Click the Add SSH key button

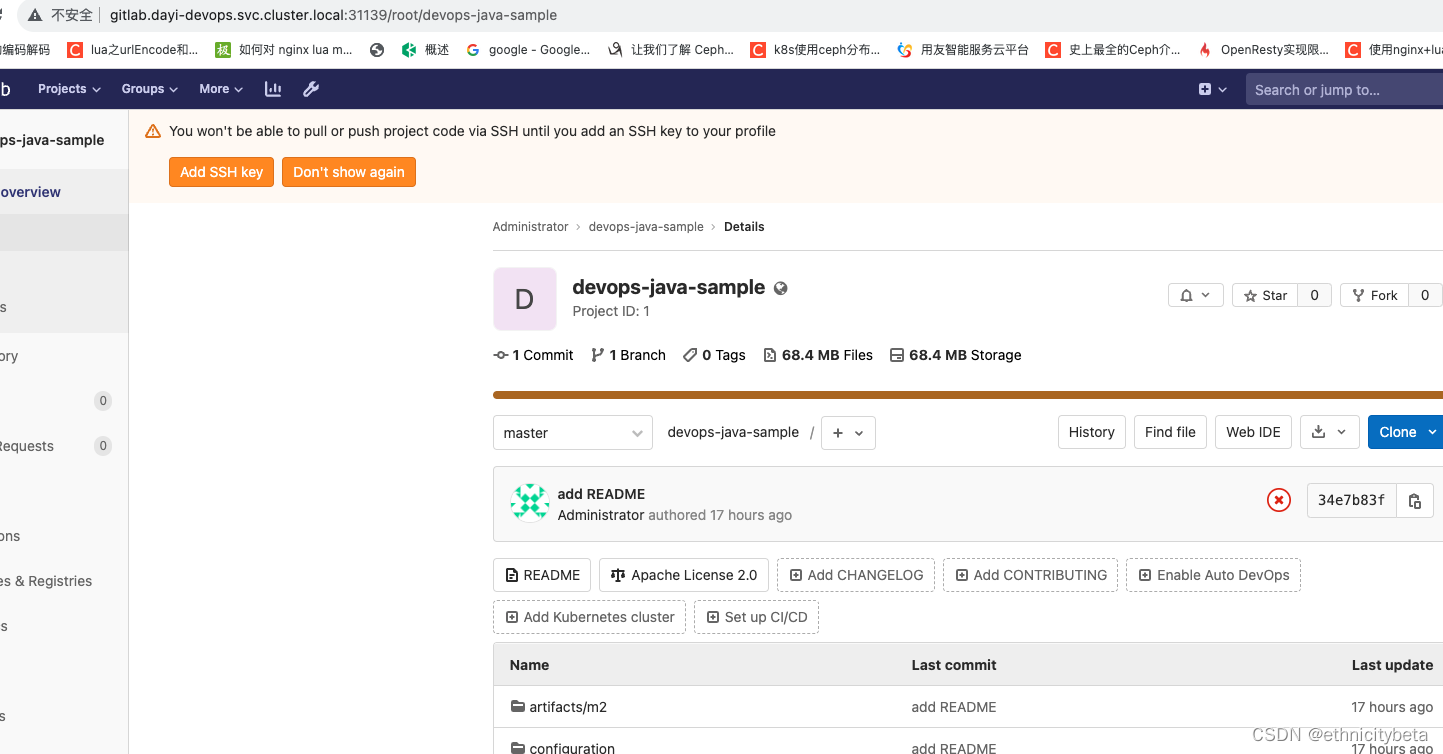(x=221, y=171)
